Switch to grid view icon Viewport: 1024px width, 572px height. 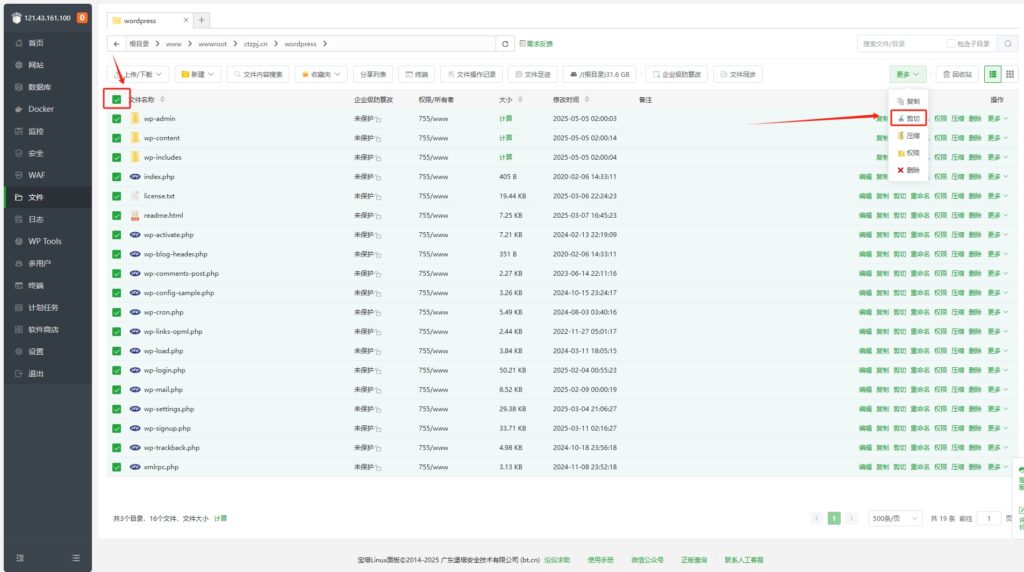[1010, 74]
